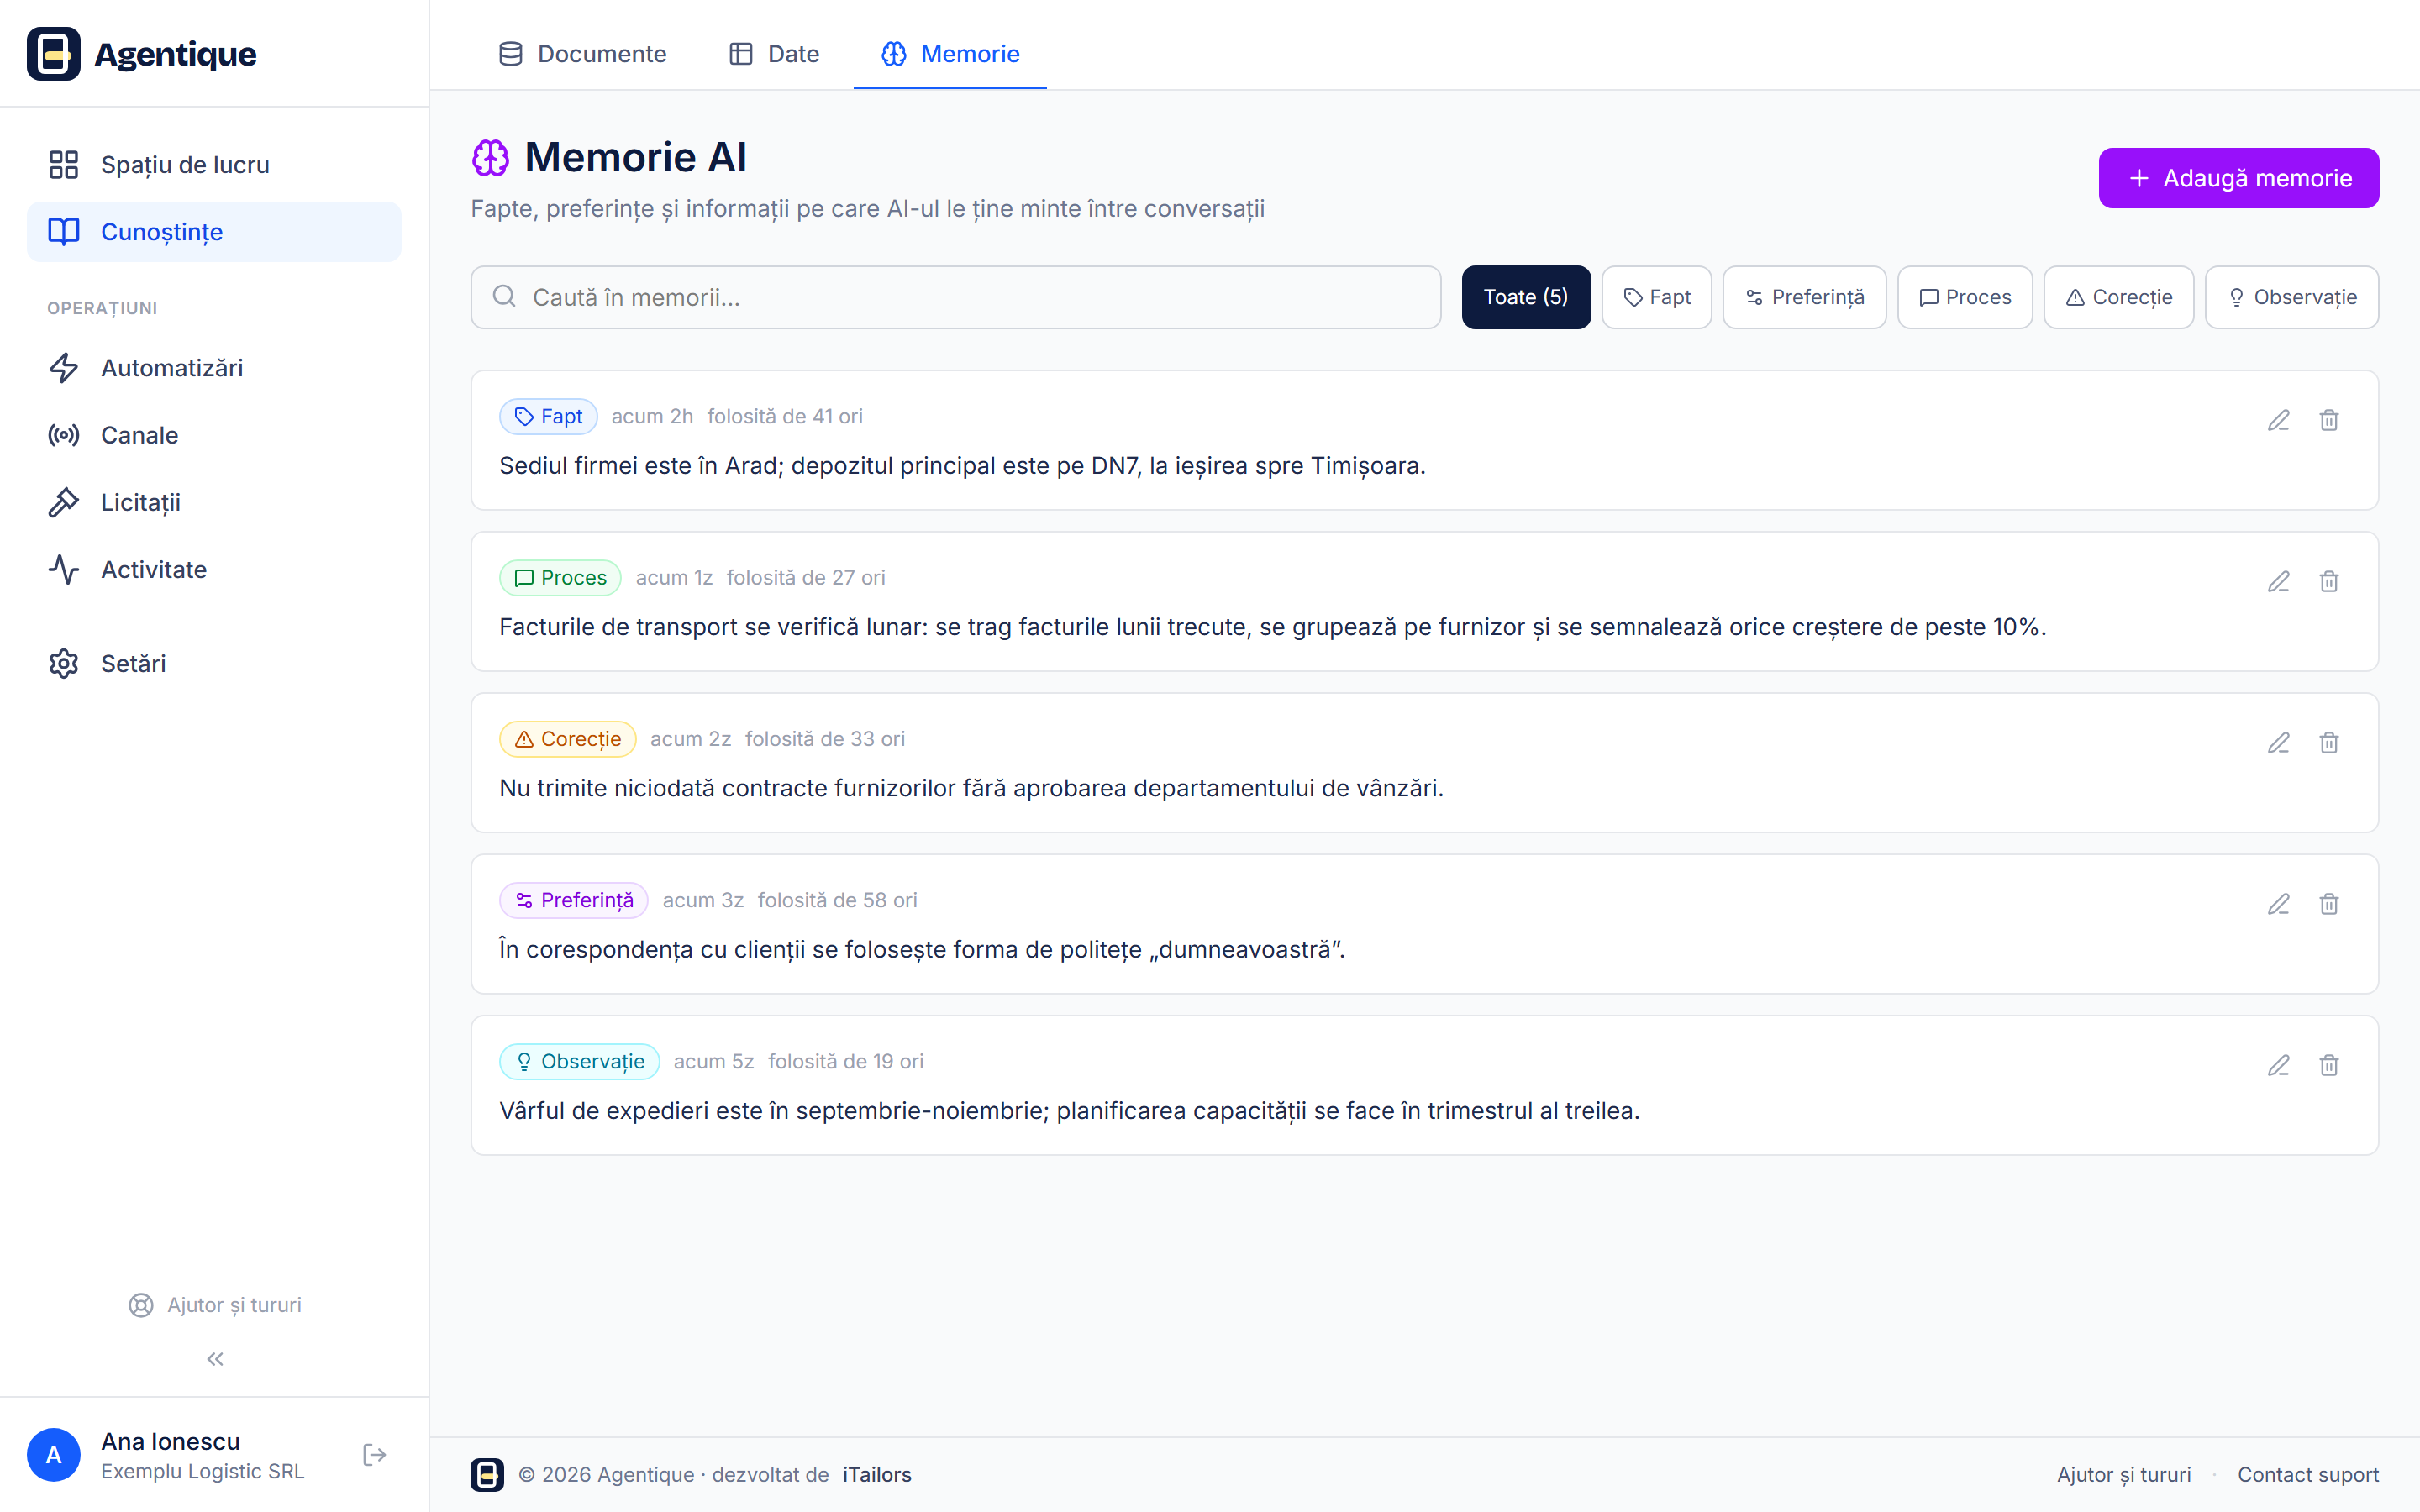
Task: Edit the Proces memory about transport invoices
Action: 2278,581
